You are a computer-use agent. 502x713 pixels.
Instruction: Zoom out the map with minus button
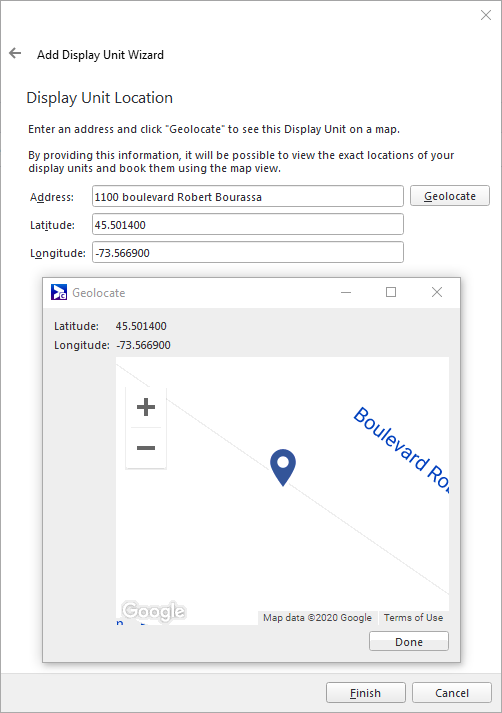click(x=146, y=448)
